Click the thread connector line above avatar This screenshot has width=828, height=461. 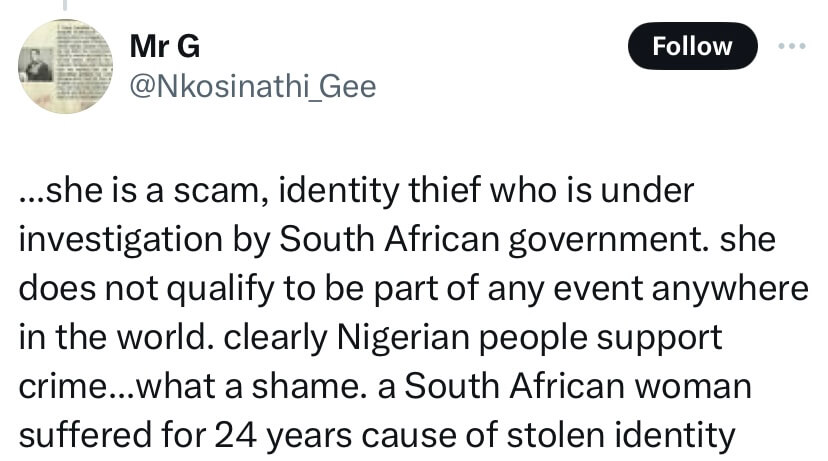pyautogui.click(x=65, y=5)
